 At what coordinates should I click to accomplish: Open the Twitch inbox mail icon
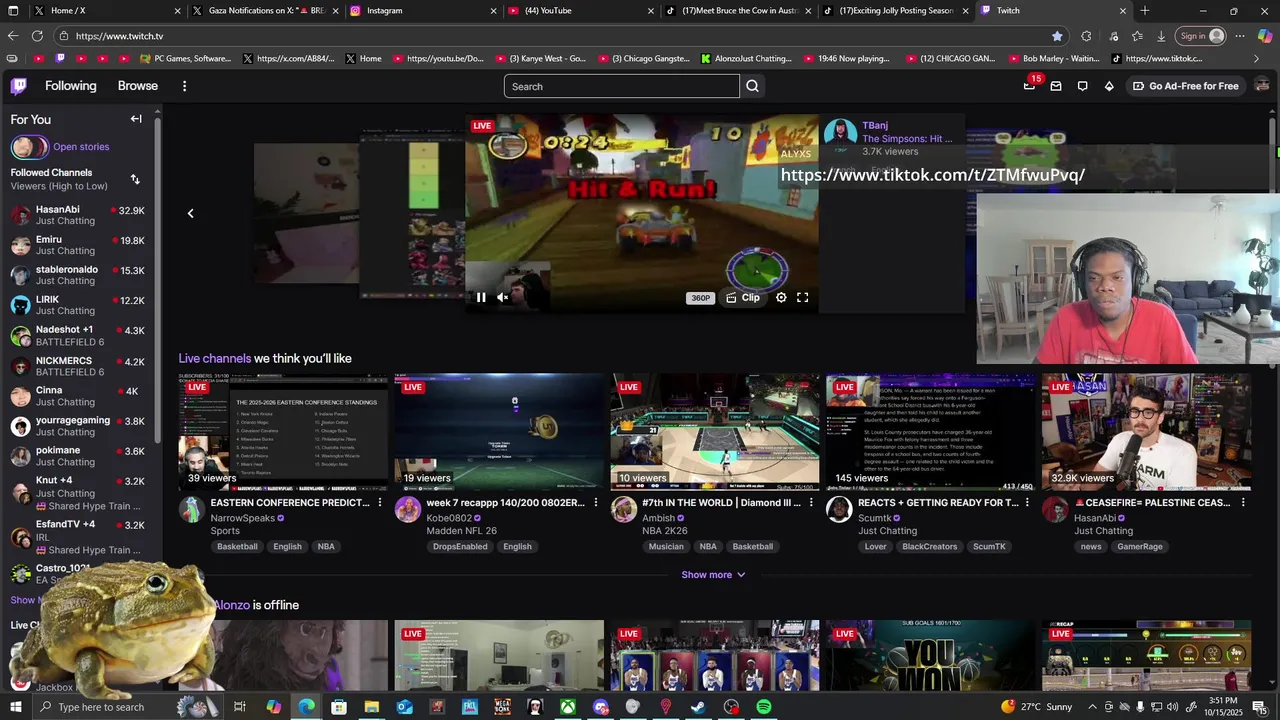pos(1056,86)
